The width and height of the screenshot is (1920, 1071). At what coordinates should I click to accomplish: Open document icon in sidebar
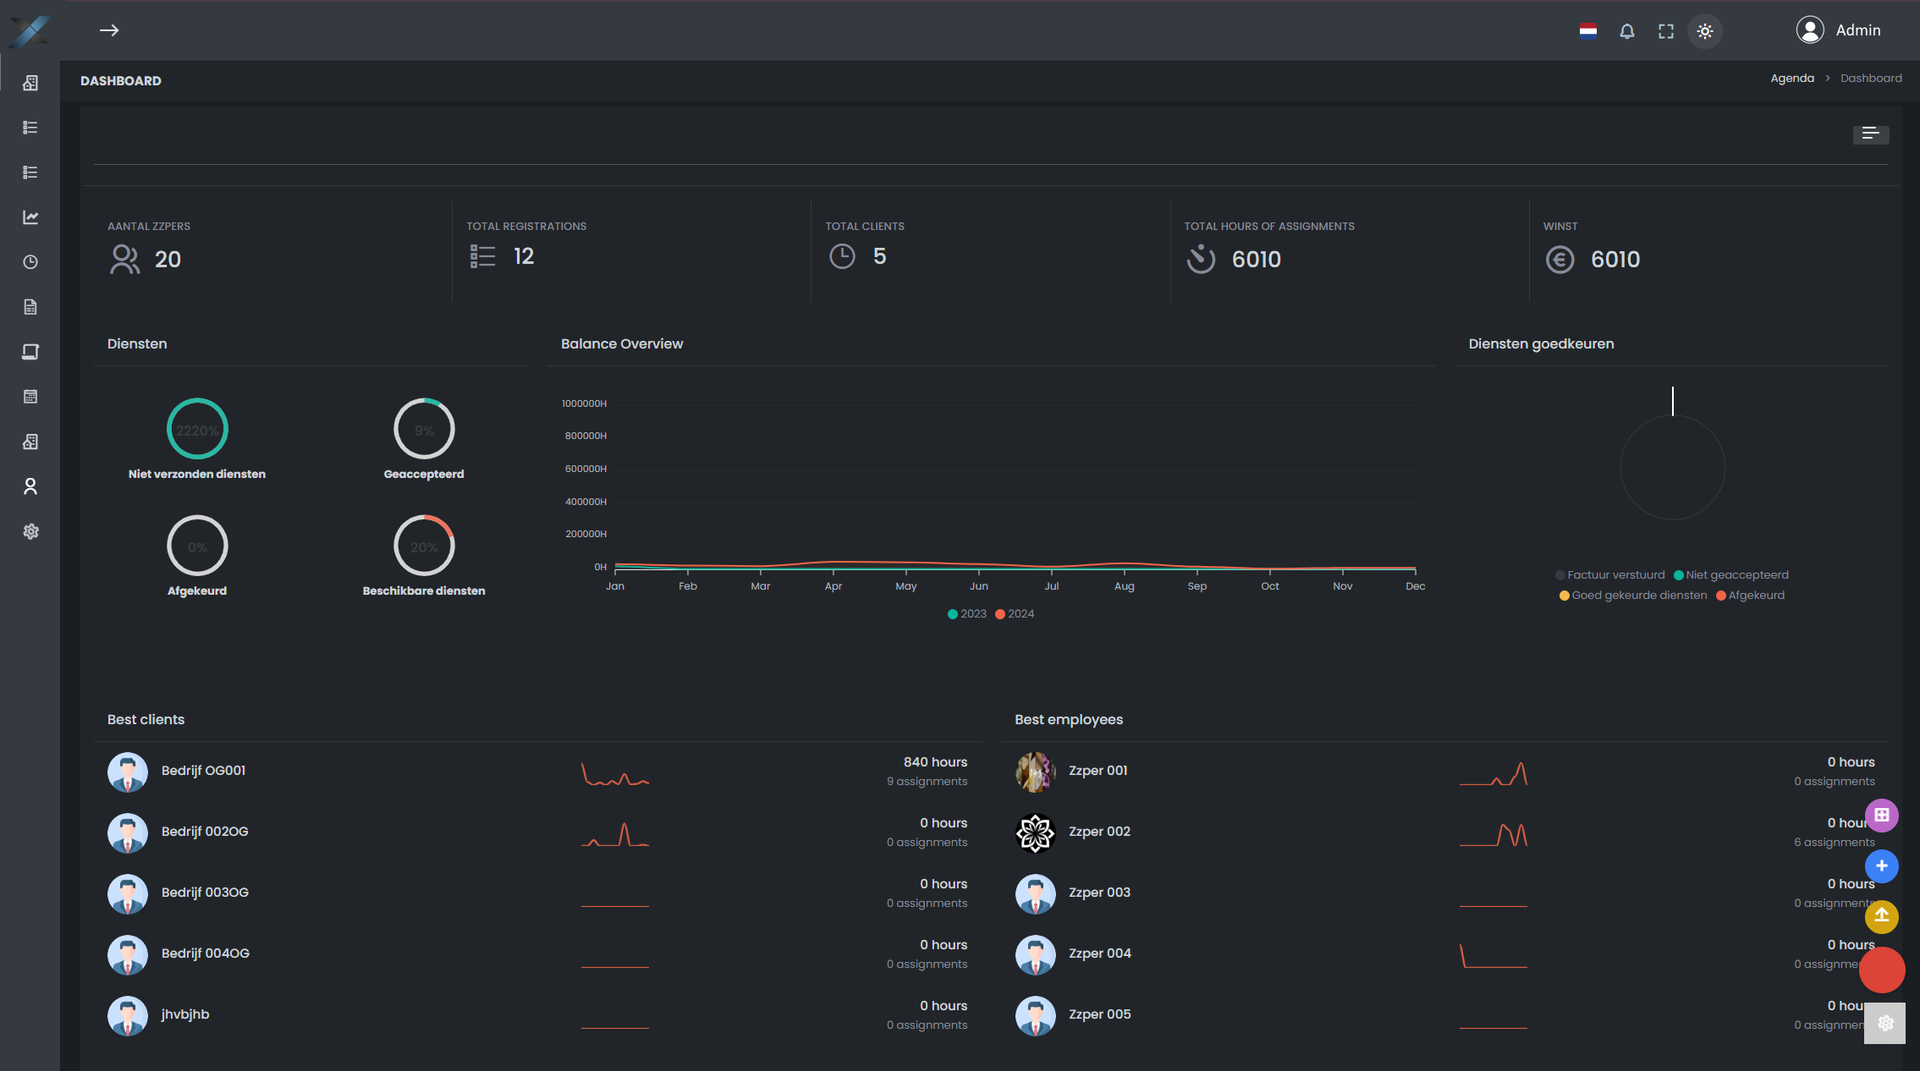[x=31, y=307]
